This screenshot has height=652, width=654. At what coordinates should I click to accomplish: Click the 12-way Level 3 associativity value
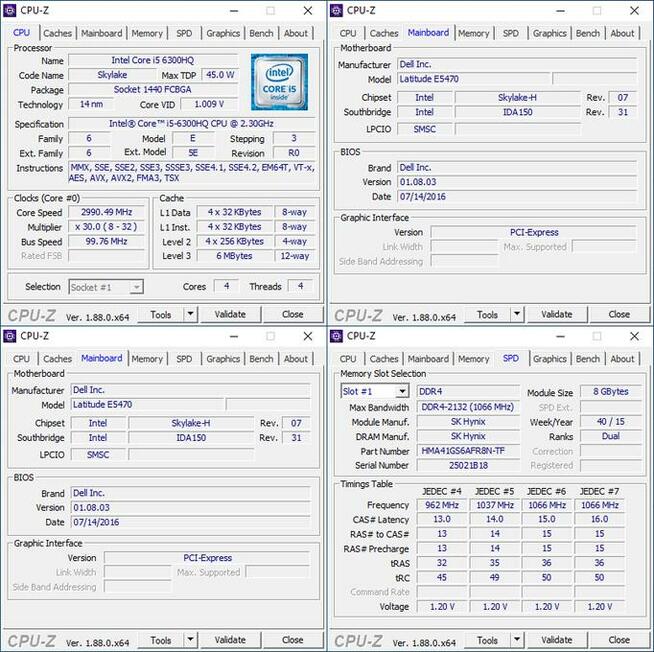click(295, 256)
